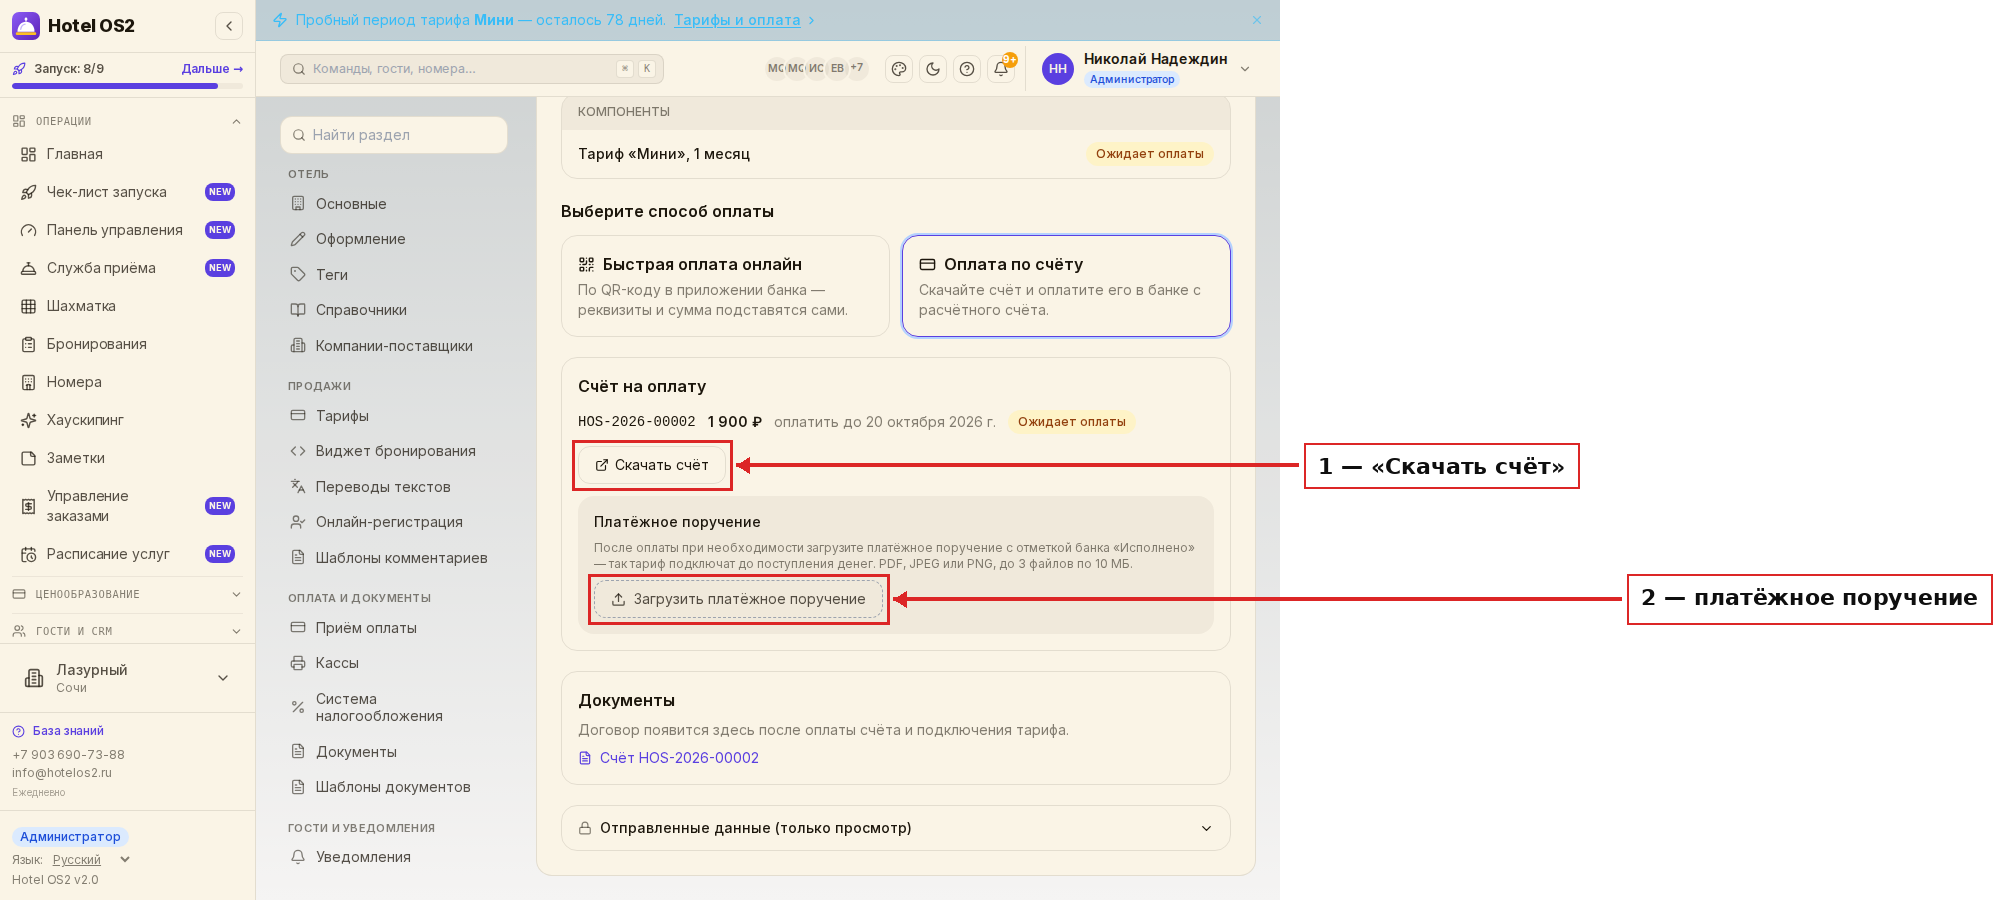The height and width of the screenshot is (900, 2016).
Task: Open Виджет бронирования settings item
Action: click(394, 451)
